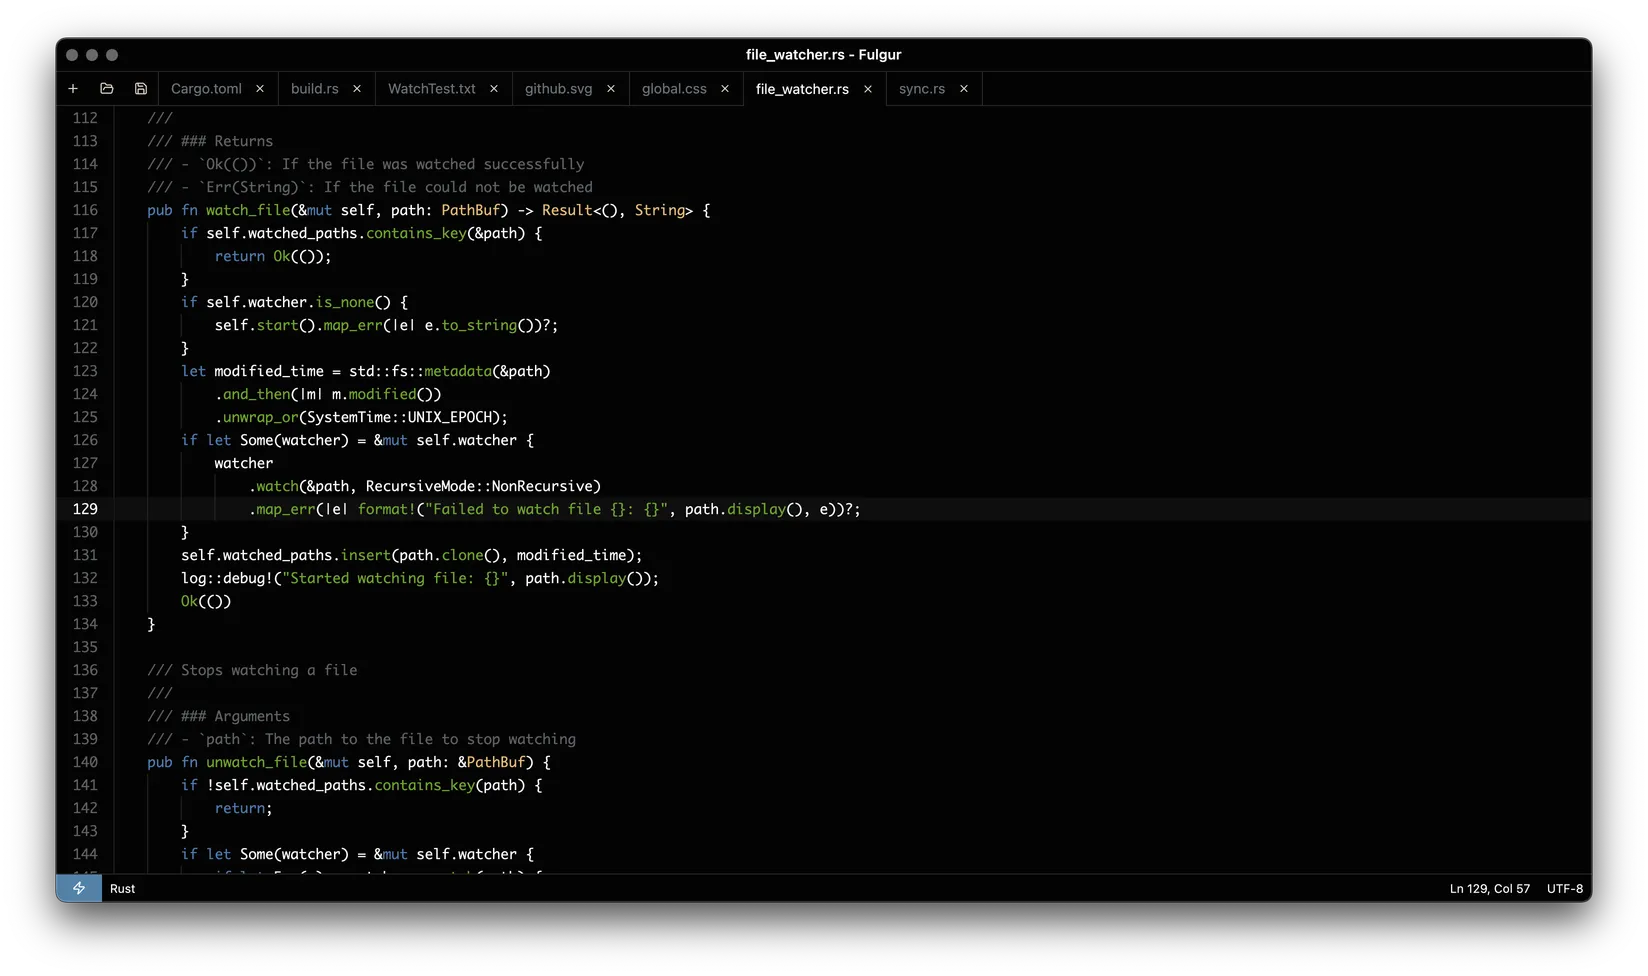1648x976 pixels.
Task: Click the lightning bolt status icon
Action: 79,888
